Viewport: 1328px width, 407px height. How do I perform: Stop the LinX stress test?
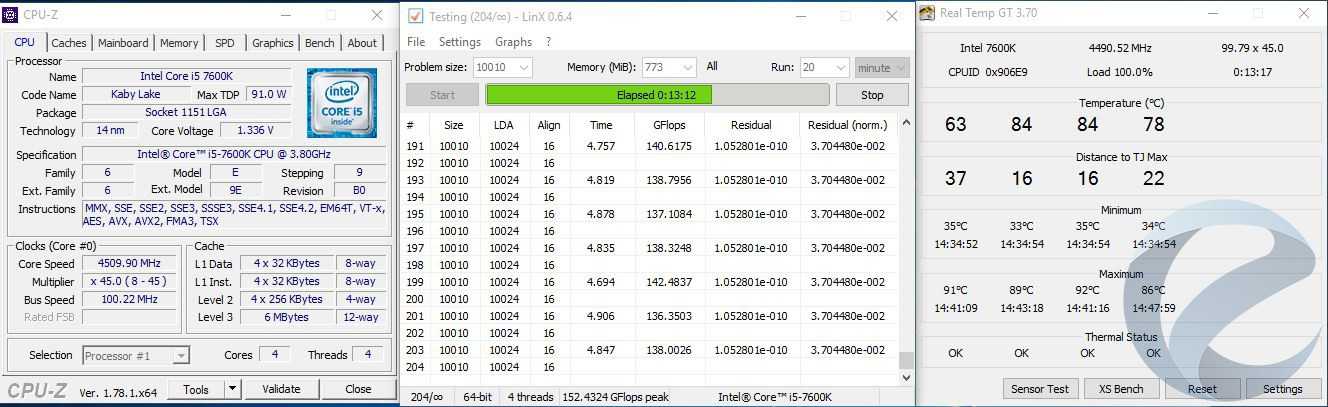pos(872,95)
